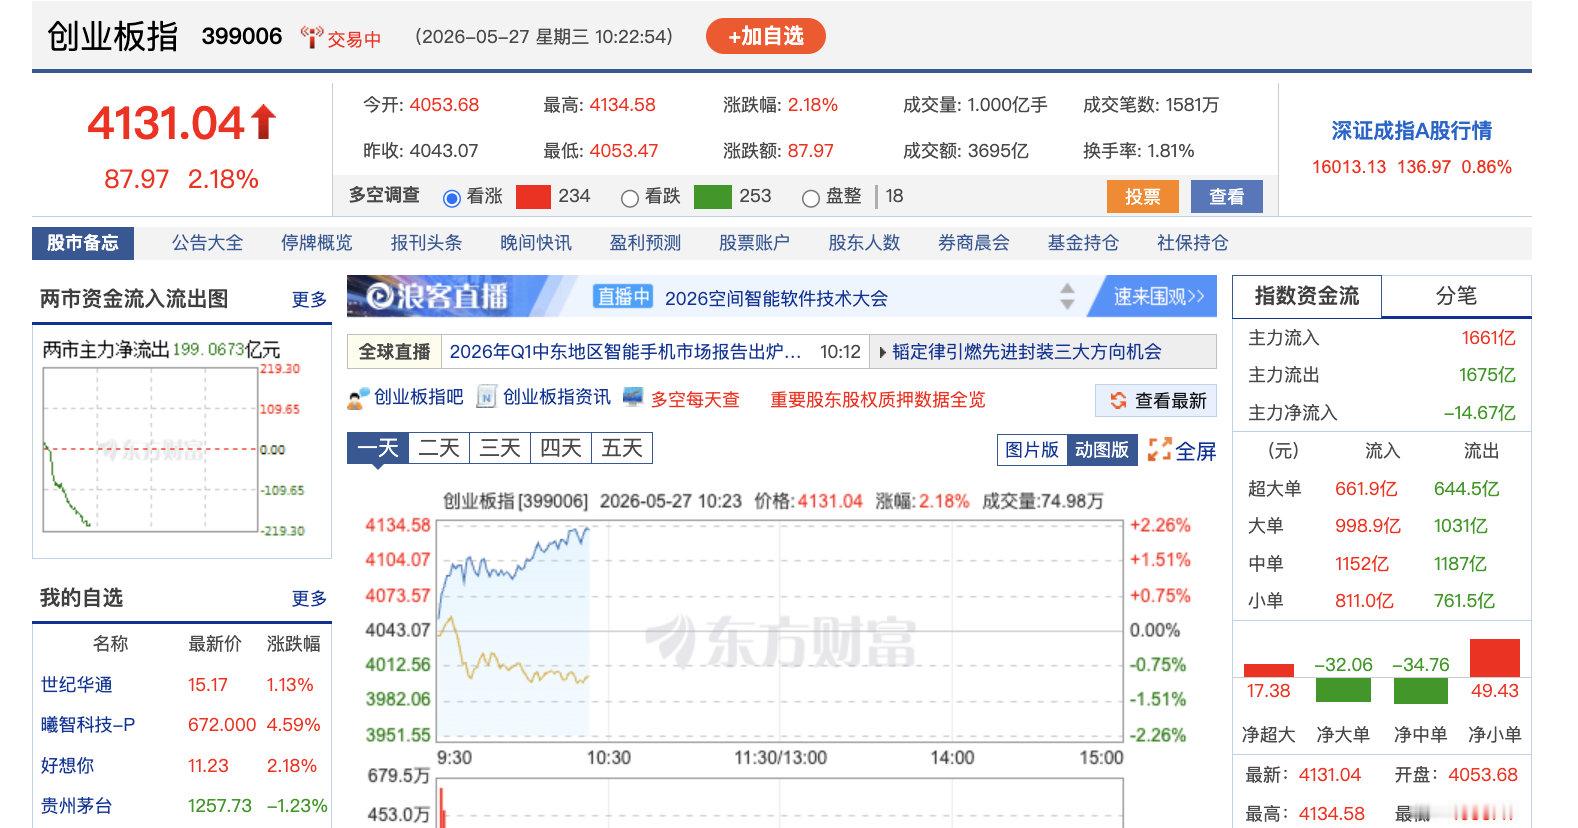Select the 盘整 radio button

tap(811, 198)
